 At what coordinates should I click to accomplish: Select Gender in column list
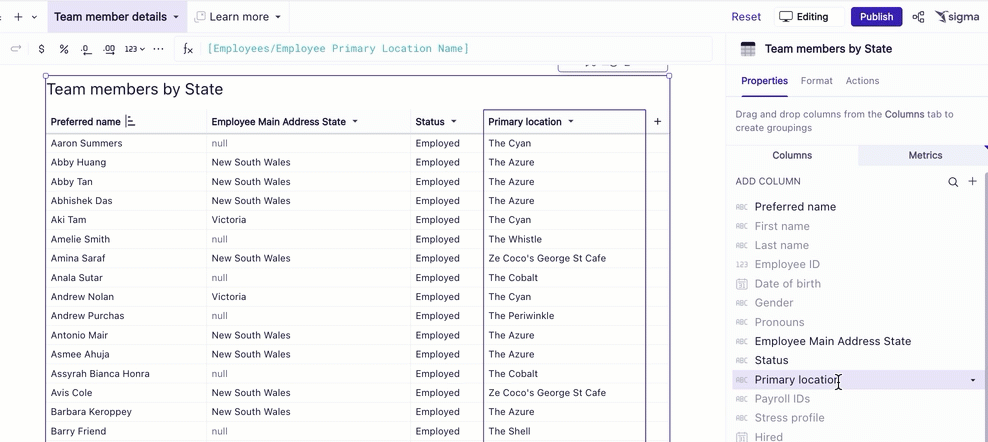[x=774, y=303]
